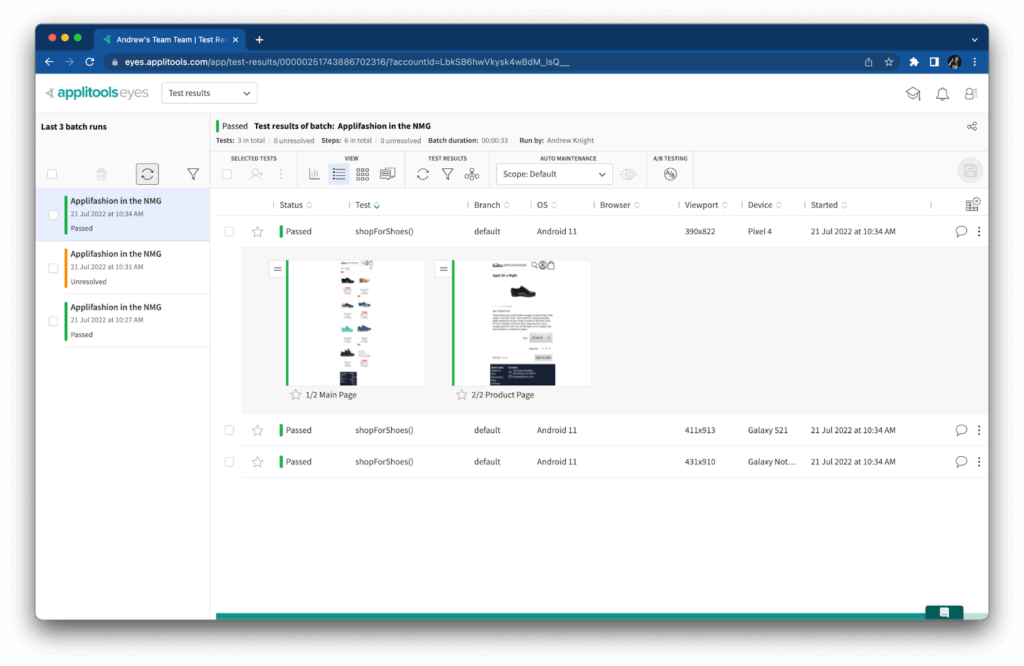Refresh the batch runs list in sidebar
The height and width of the screenshot is (666, 1024).
click(147, 174)
